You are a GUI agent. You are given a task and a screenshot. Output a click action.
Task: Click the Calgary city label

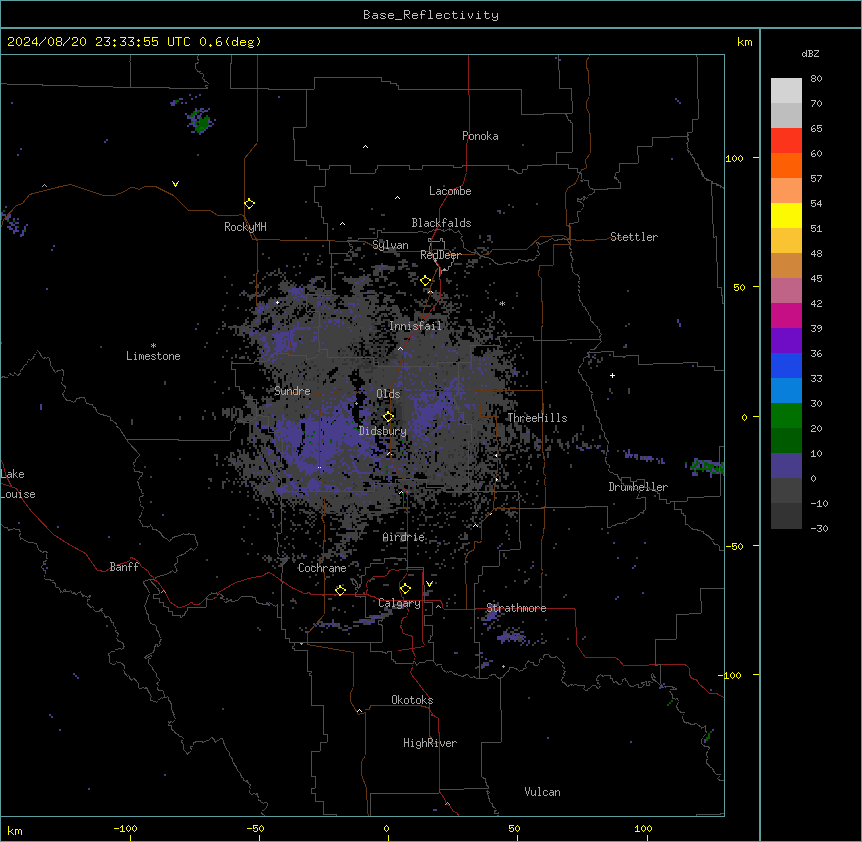point(400,603)
